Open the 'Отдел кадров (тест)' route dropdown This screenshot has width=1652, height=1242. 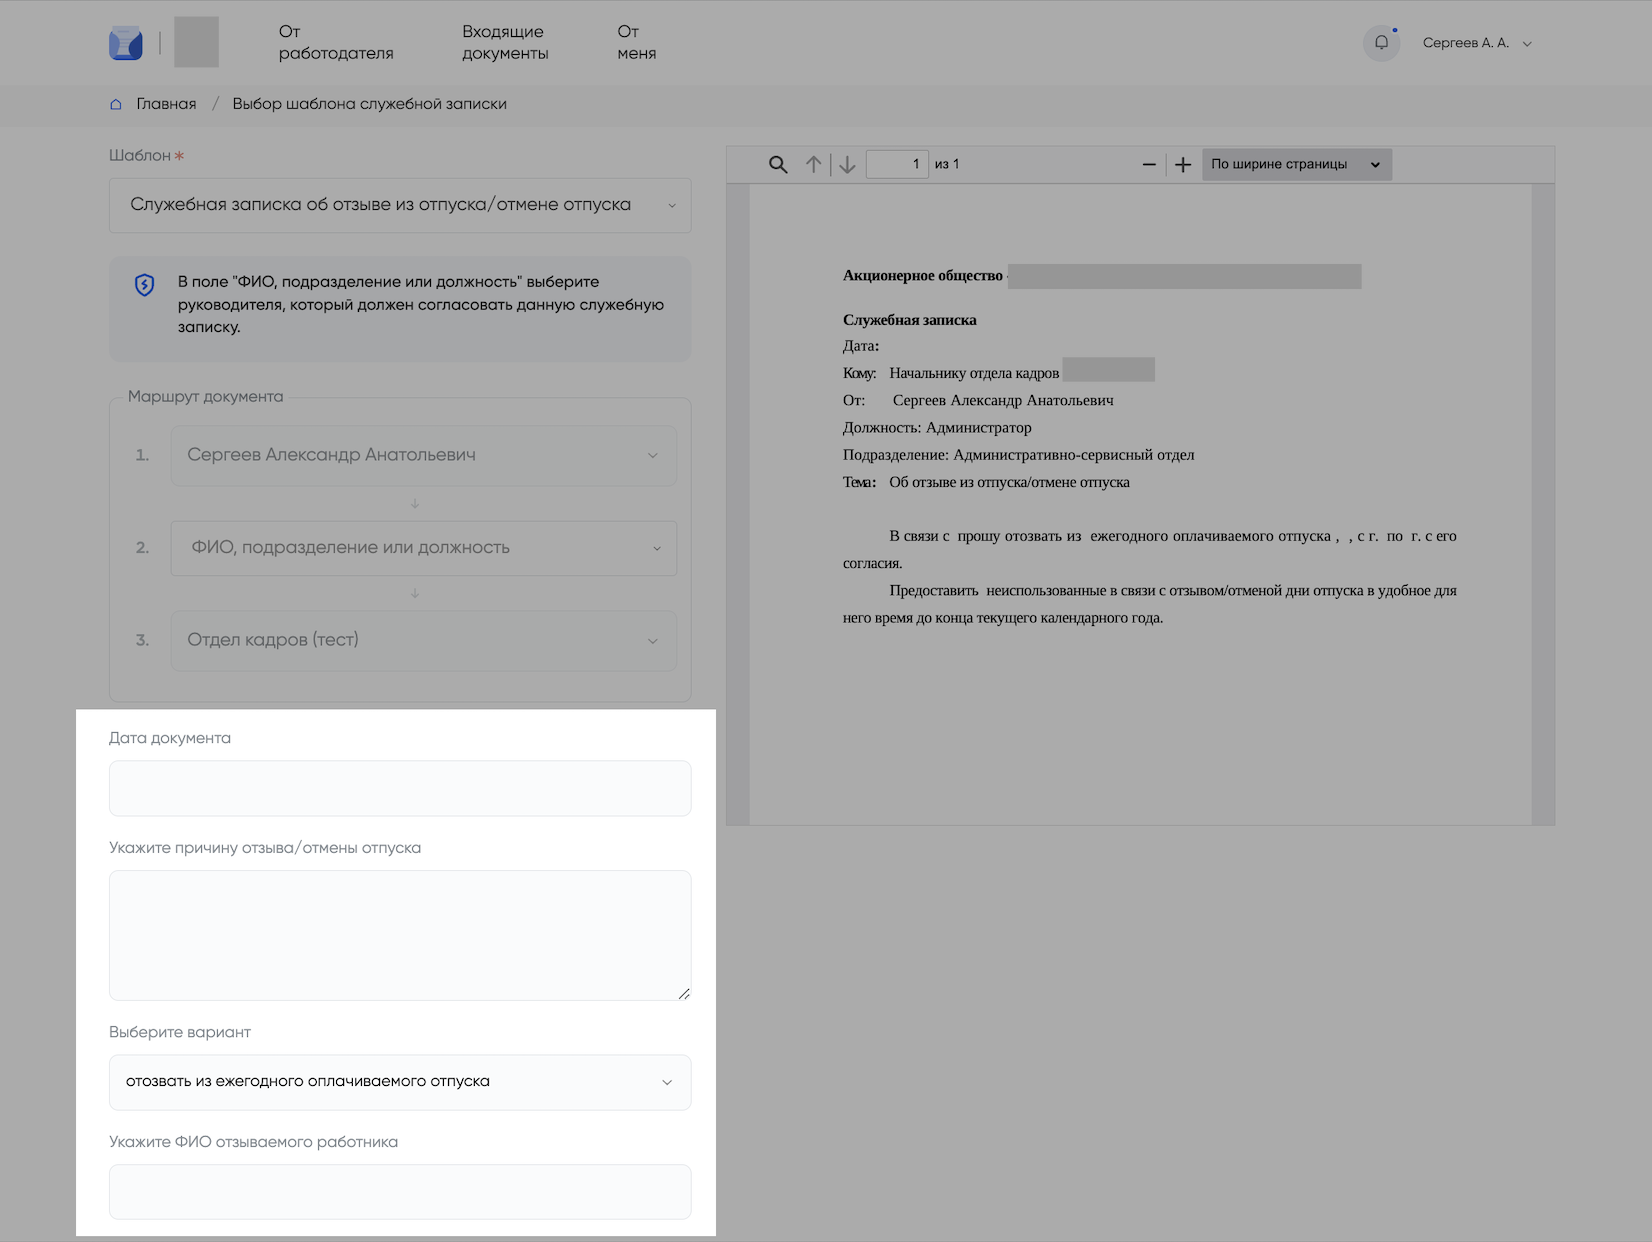tap(424, 640)
